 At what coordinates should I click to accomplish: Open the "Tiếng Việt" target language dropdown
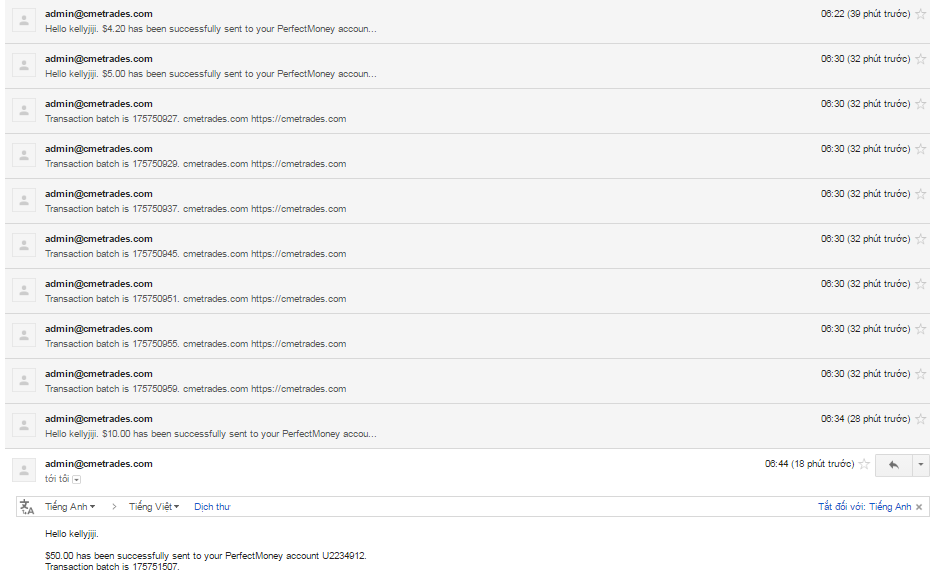pyautogui.click(x=154, y=507)
